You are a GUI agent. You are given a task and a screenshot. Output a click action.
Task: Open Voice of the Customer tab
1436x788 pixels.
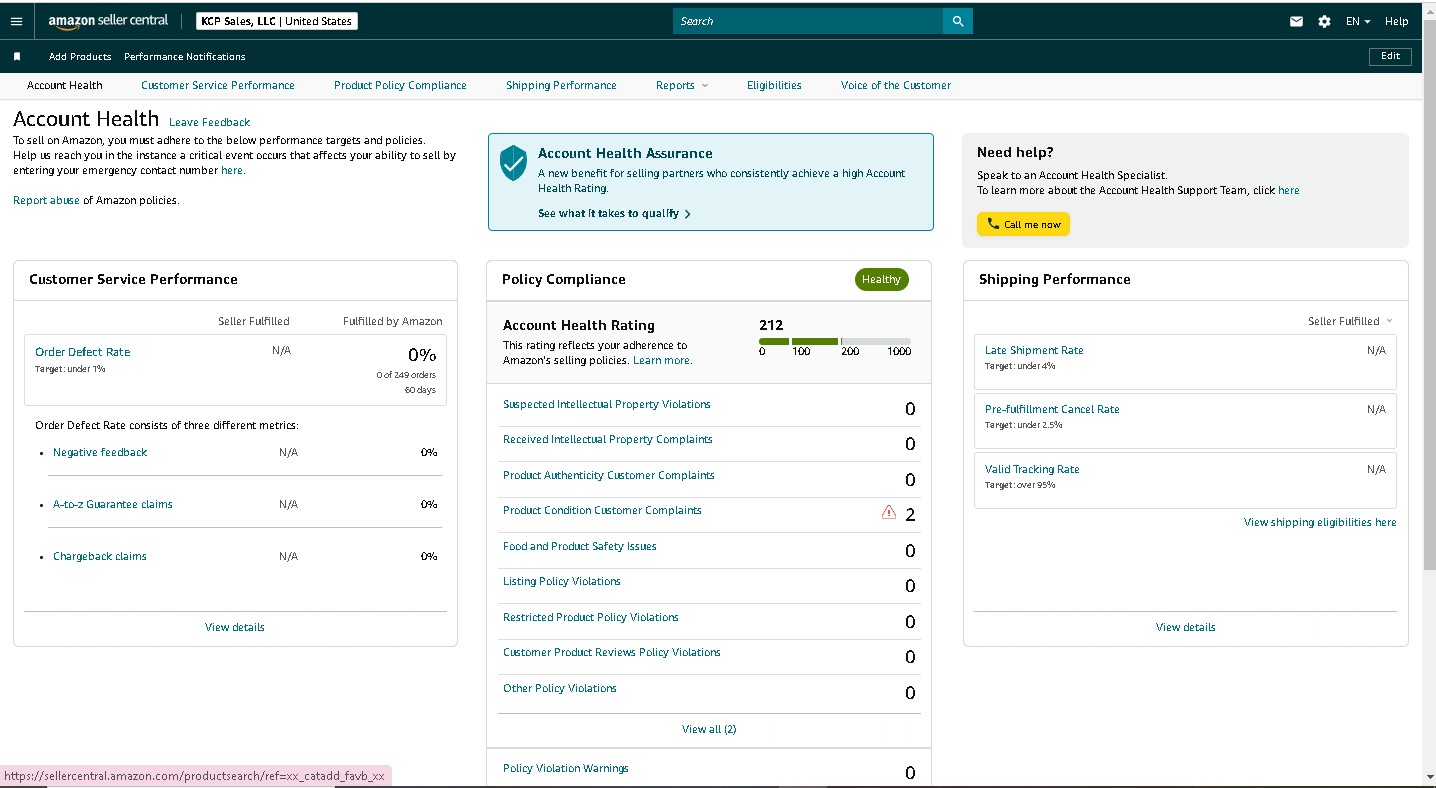click(x=896, y=85)
